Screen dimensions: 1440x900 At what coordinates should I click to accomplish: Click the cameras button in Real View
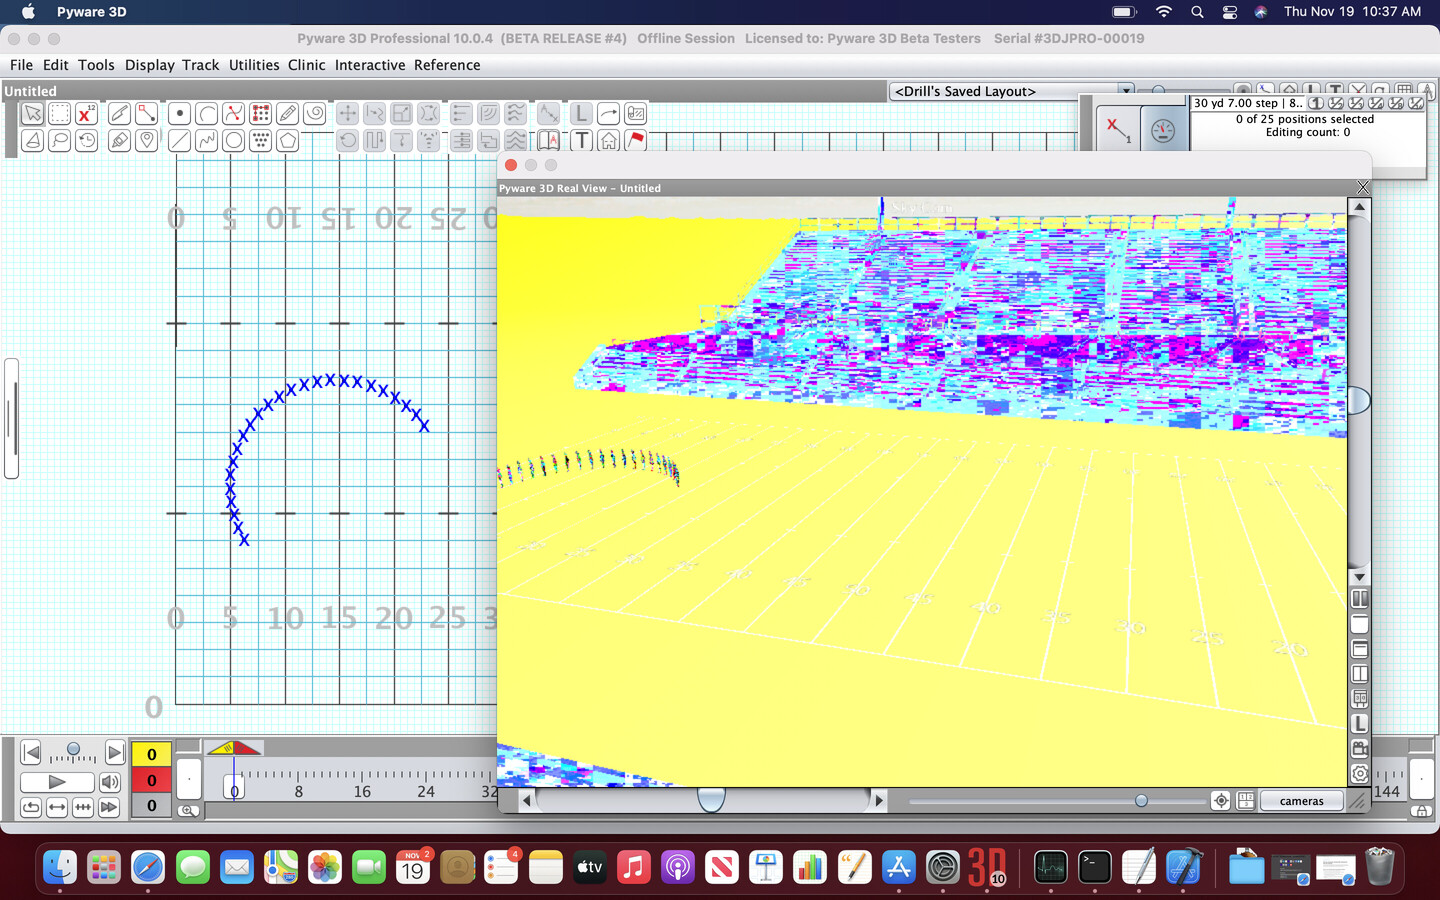(x=1301, y=801)
